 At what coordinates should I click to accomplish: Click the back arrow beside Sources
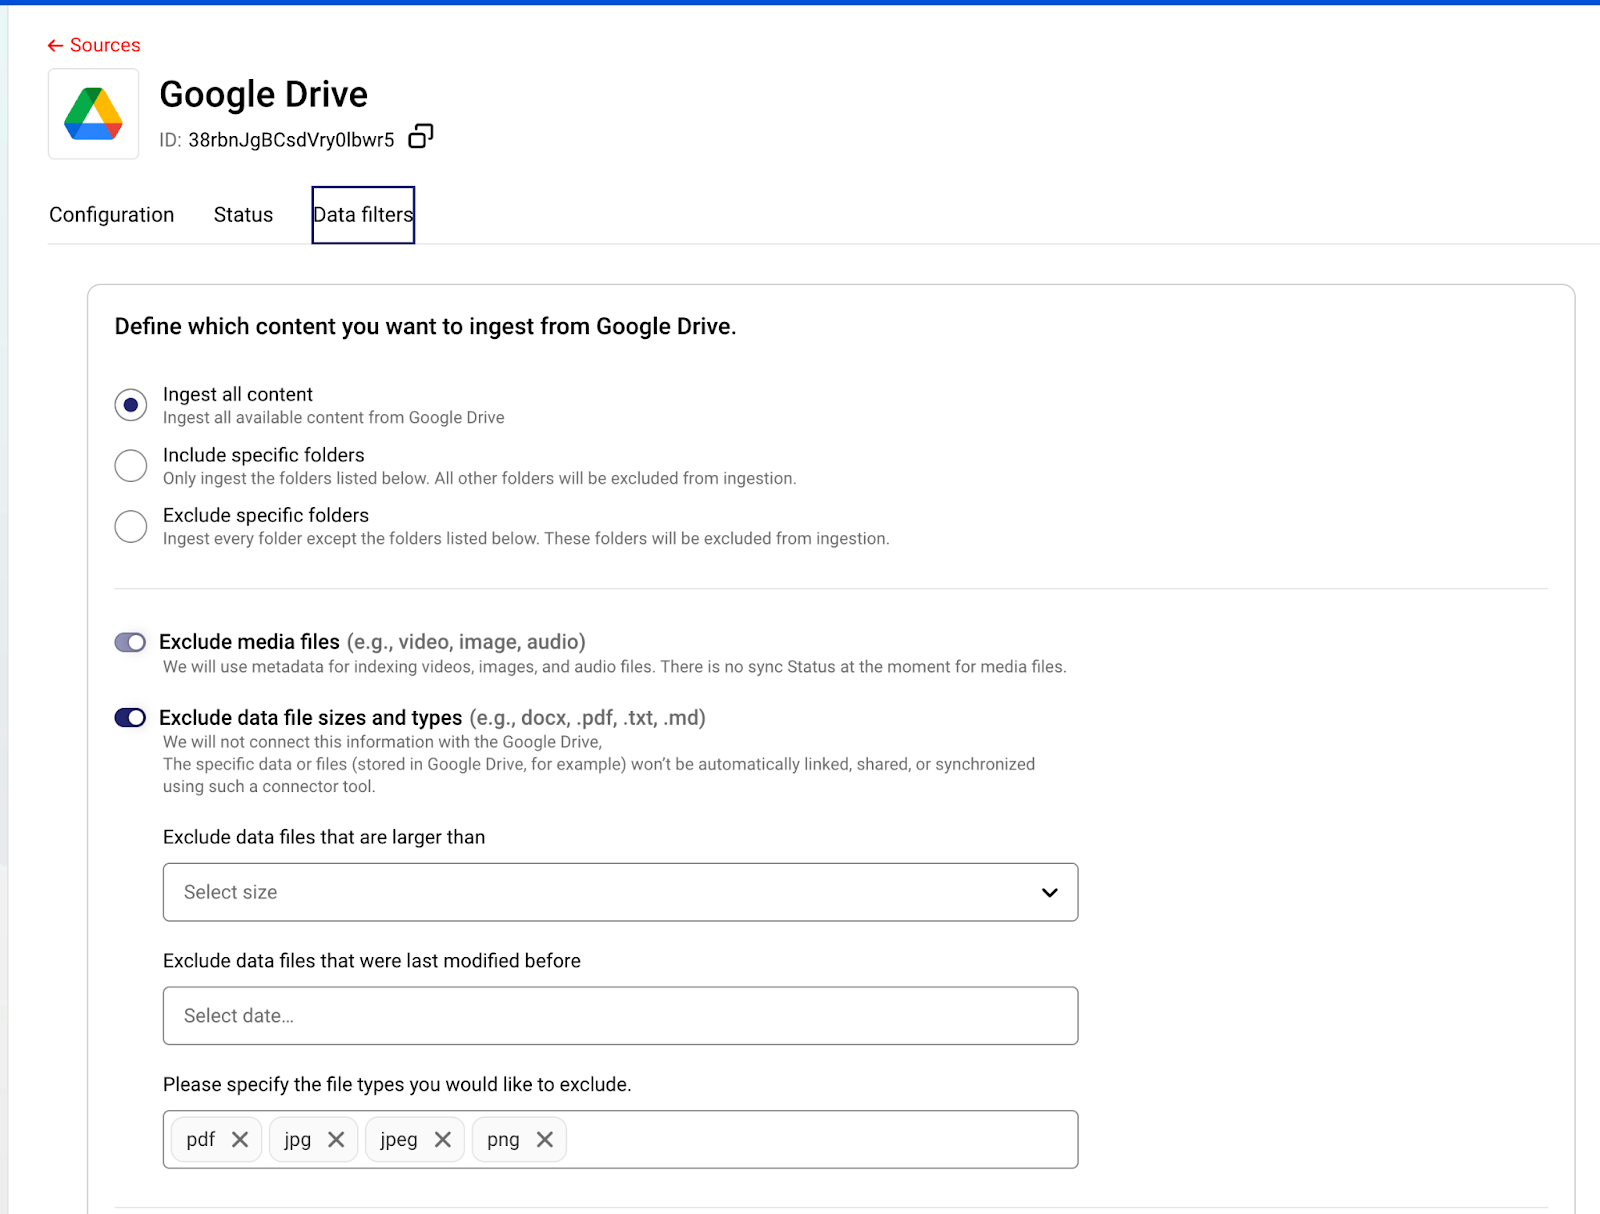point(55,46)
